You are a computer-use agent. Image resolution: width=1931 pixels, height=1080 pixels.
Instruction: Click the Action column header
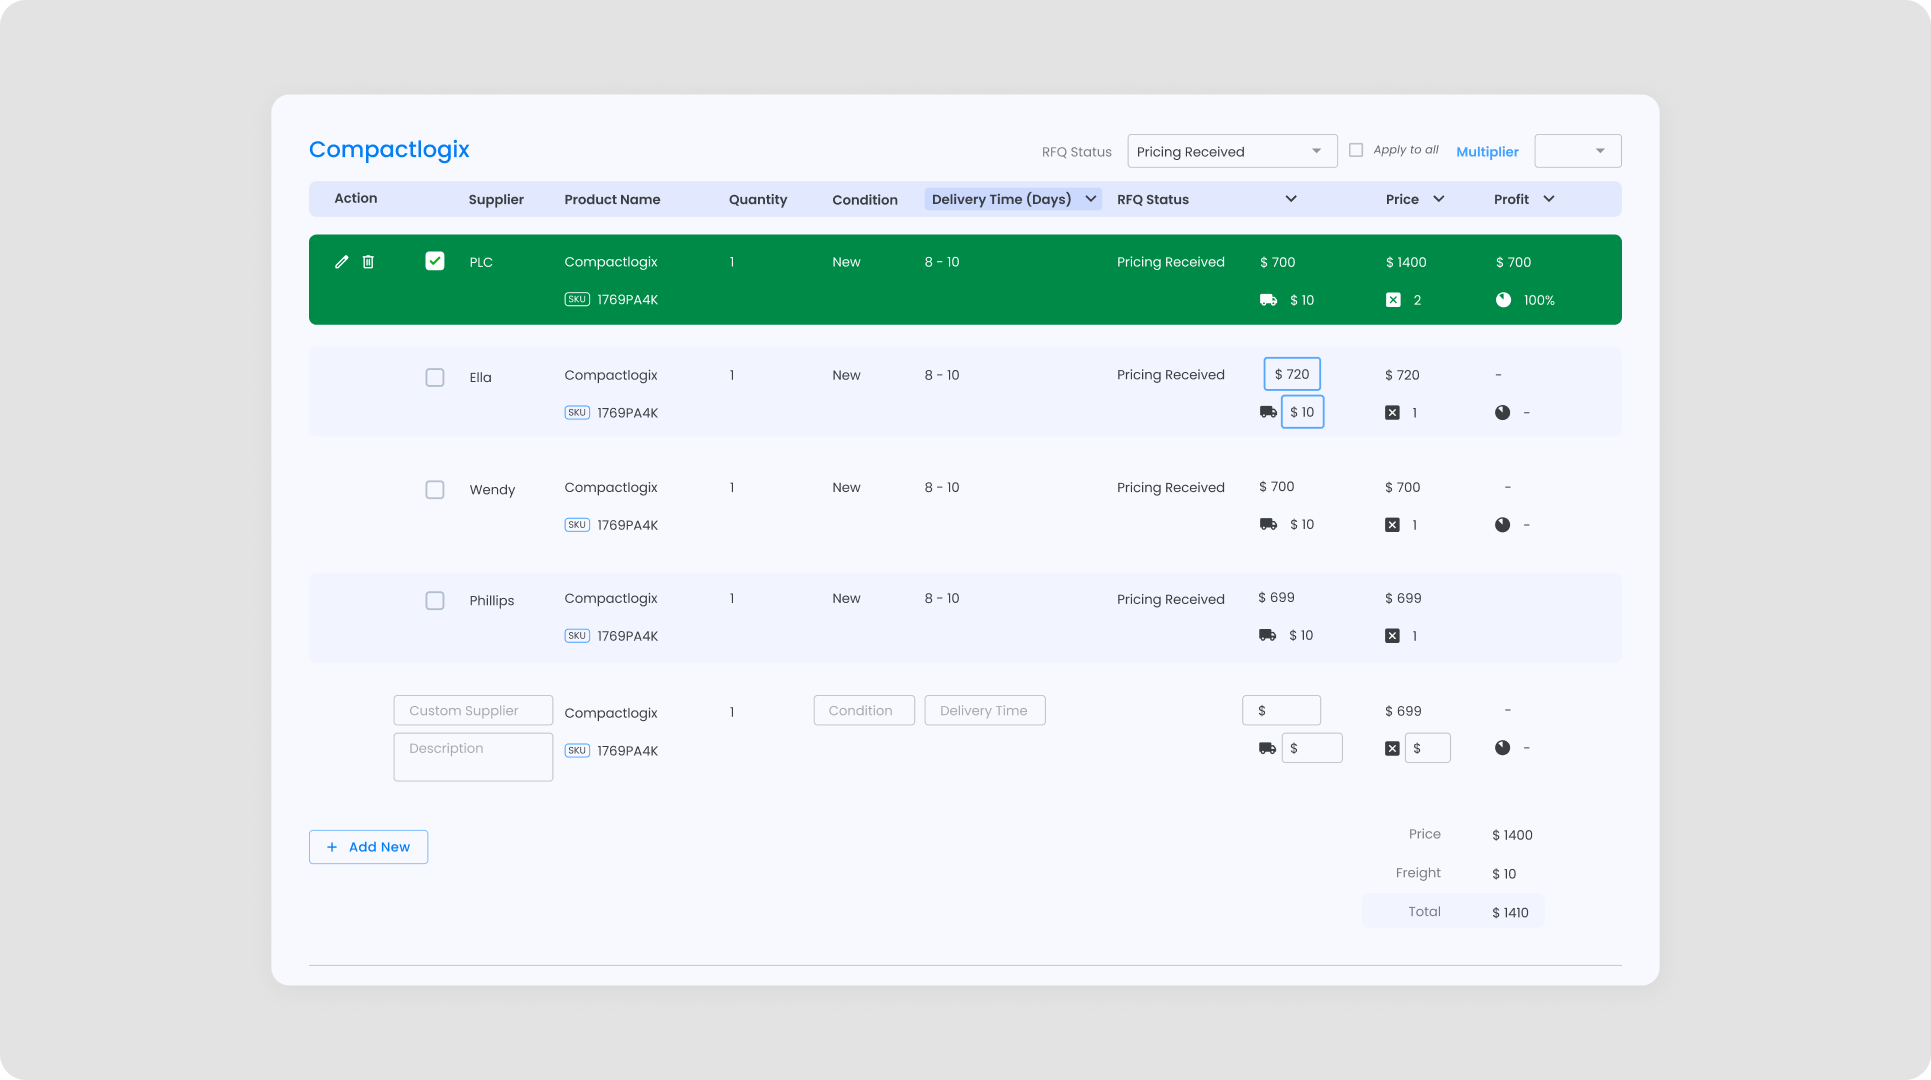(356, 198)
